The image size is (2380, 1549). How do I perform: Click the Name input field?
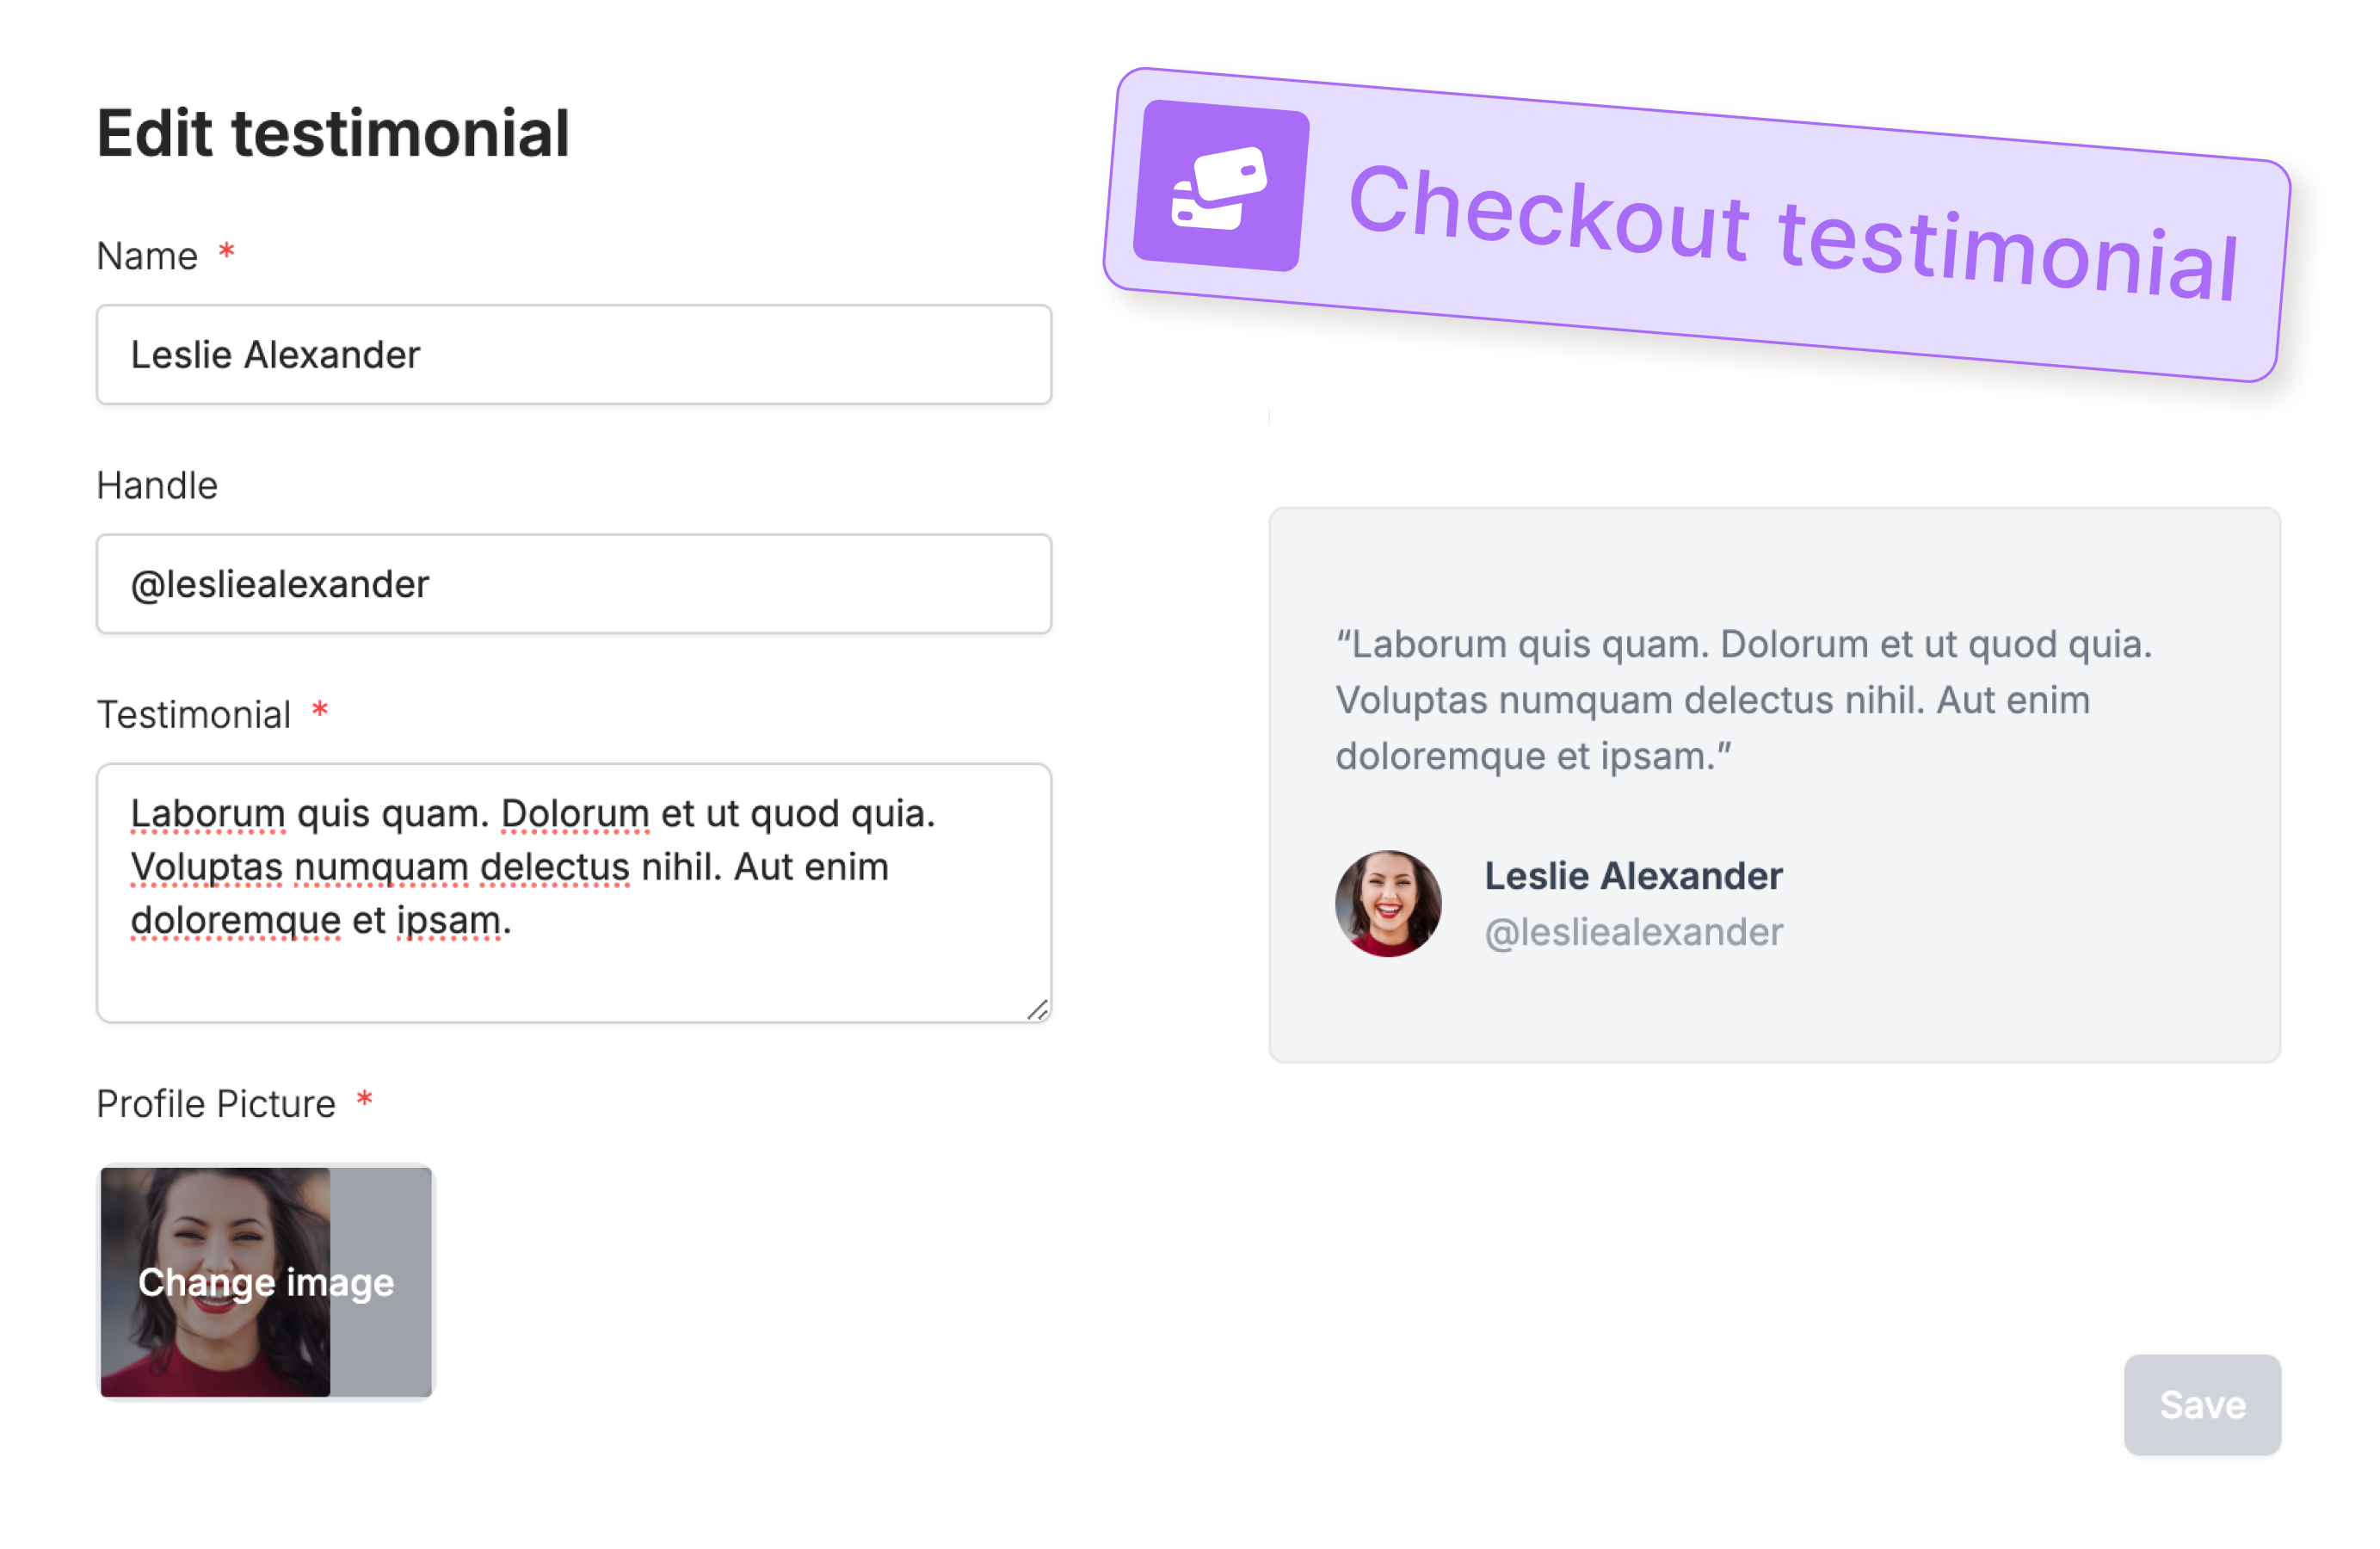(574, 355)
